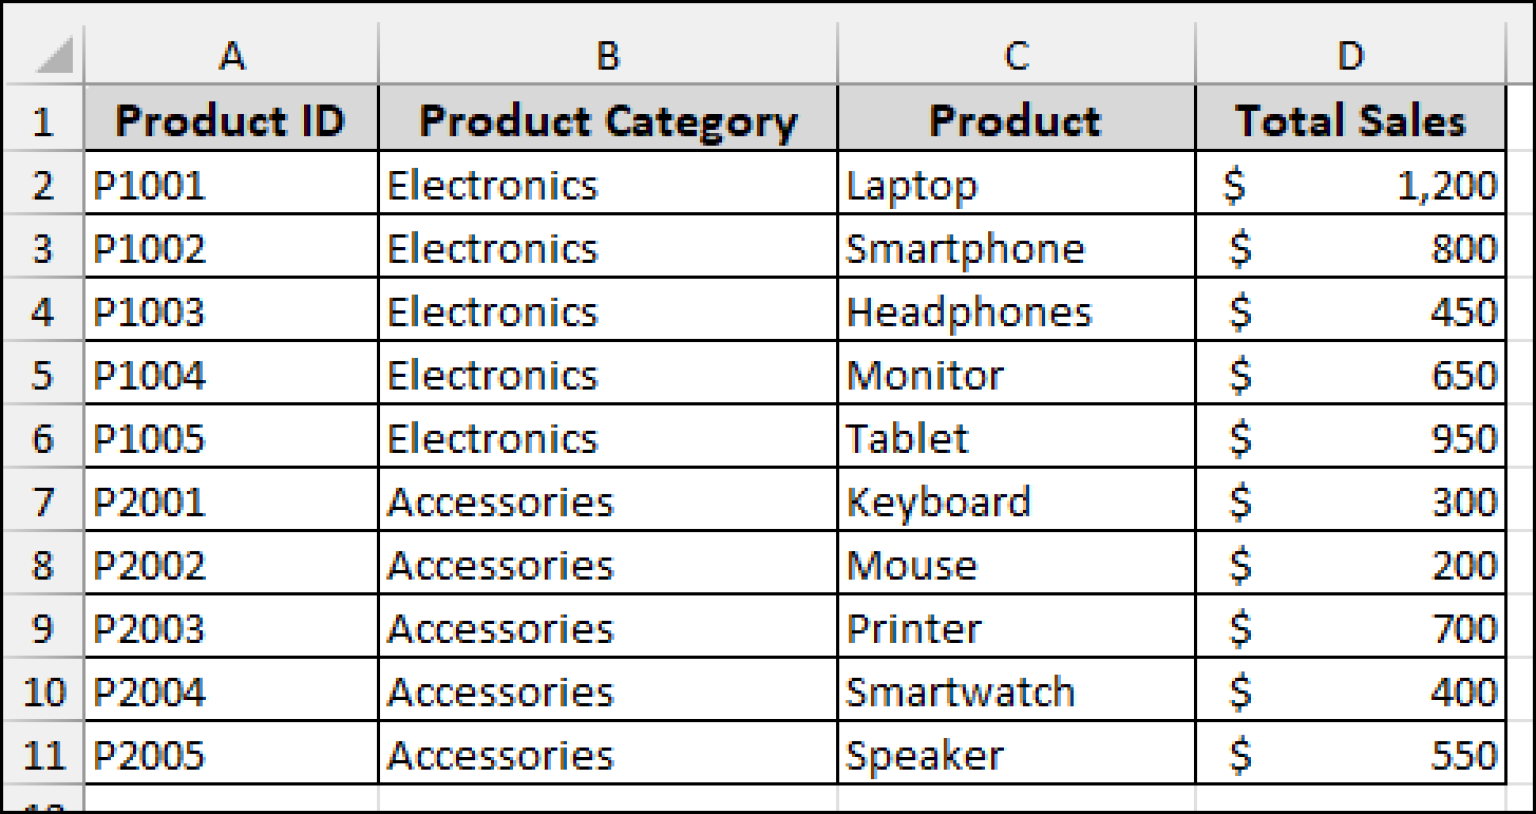
Task: Select the entire column B header
Action: 607,55
